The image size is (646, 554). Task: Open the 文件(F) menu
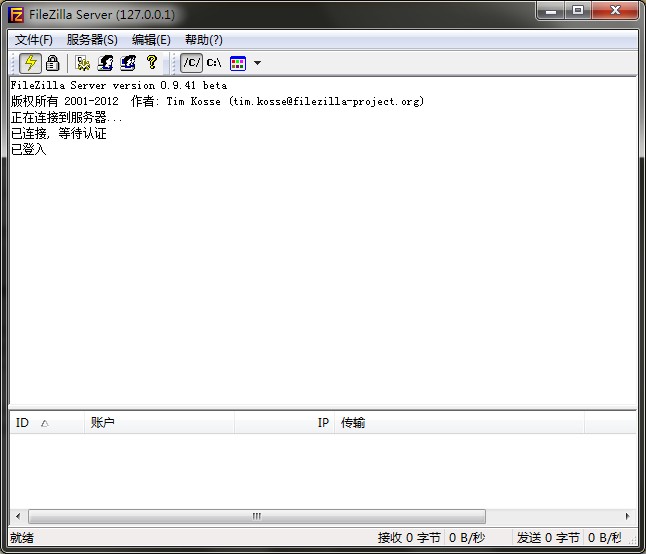(34, 40)
